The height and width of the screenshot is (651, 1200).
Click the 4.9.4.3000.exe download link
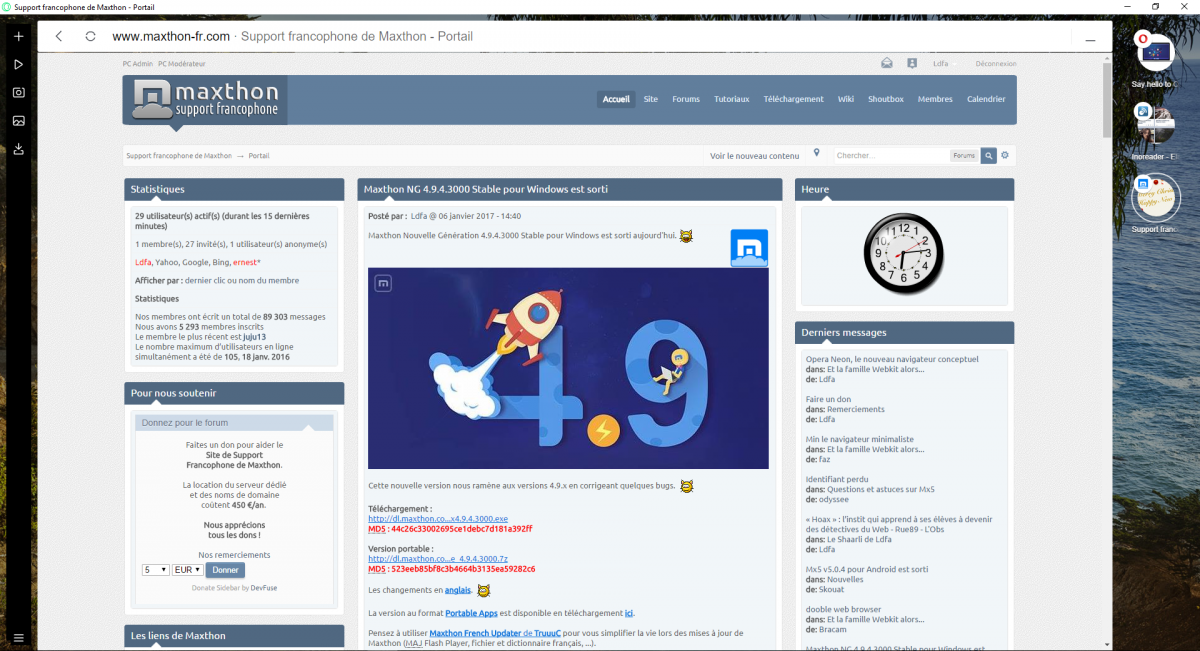(x=438, y=519)
